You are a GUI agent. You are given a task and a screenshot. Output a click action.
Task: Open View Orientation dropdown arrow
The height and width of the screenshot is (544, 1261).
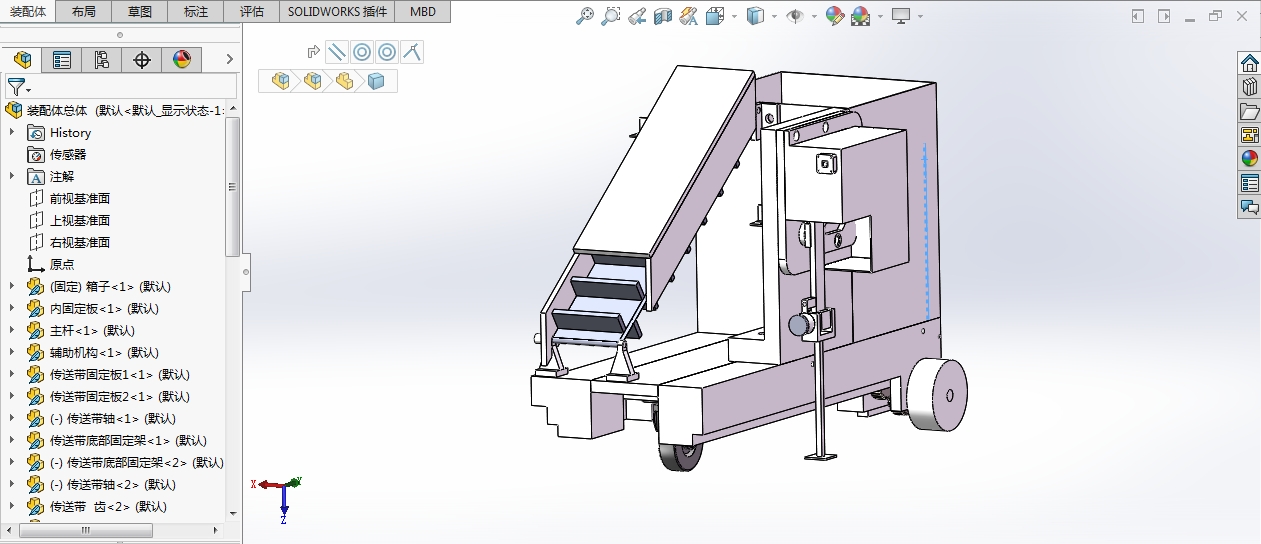coord(734,16)
